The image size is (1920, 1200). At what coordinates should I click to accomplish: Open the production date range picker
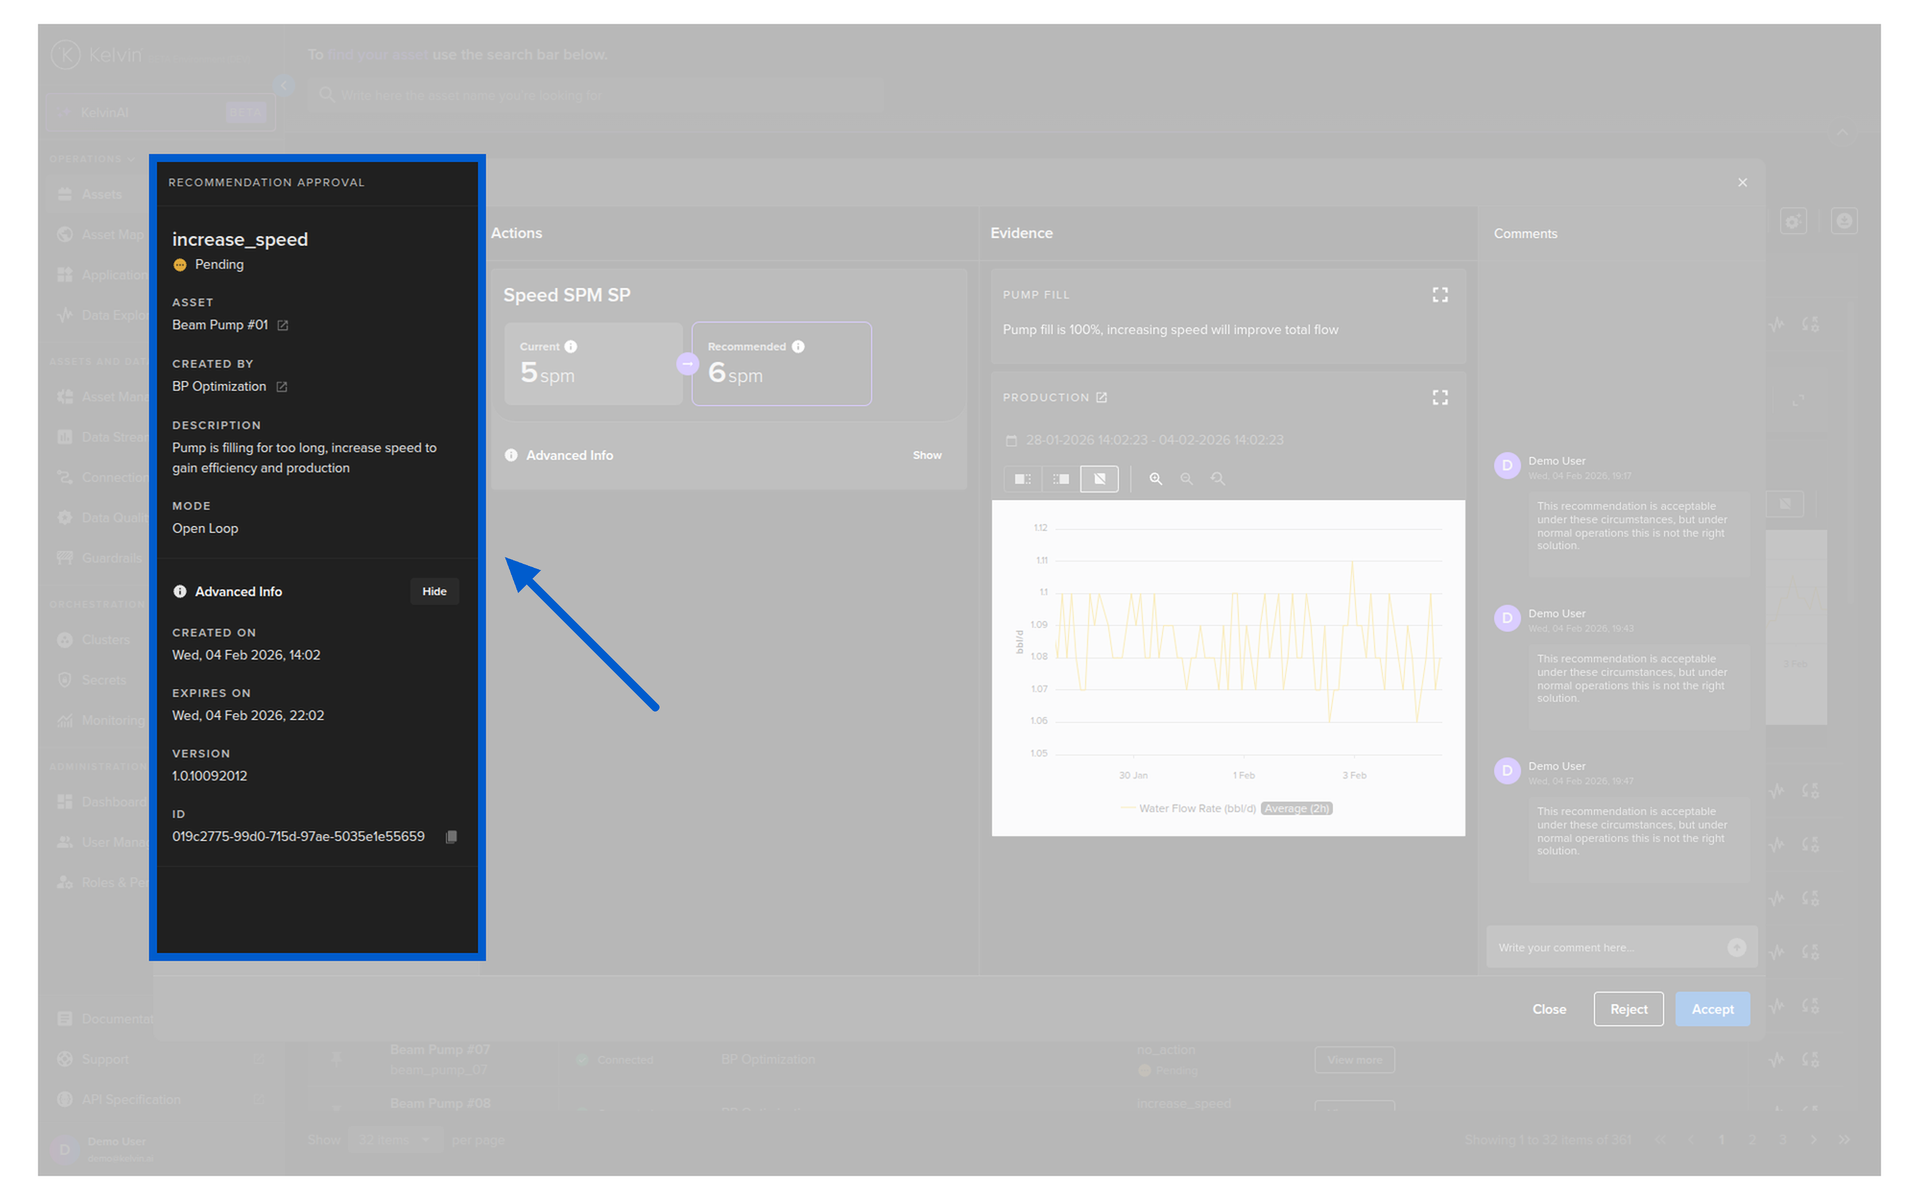pyautogui.click(x=1153, y=440)
